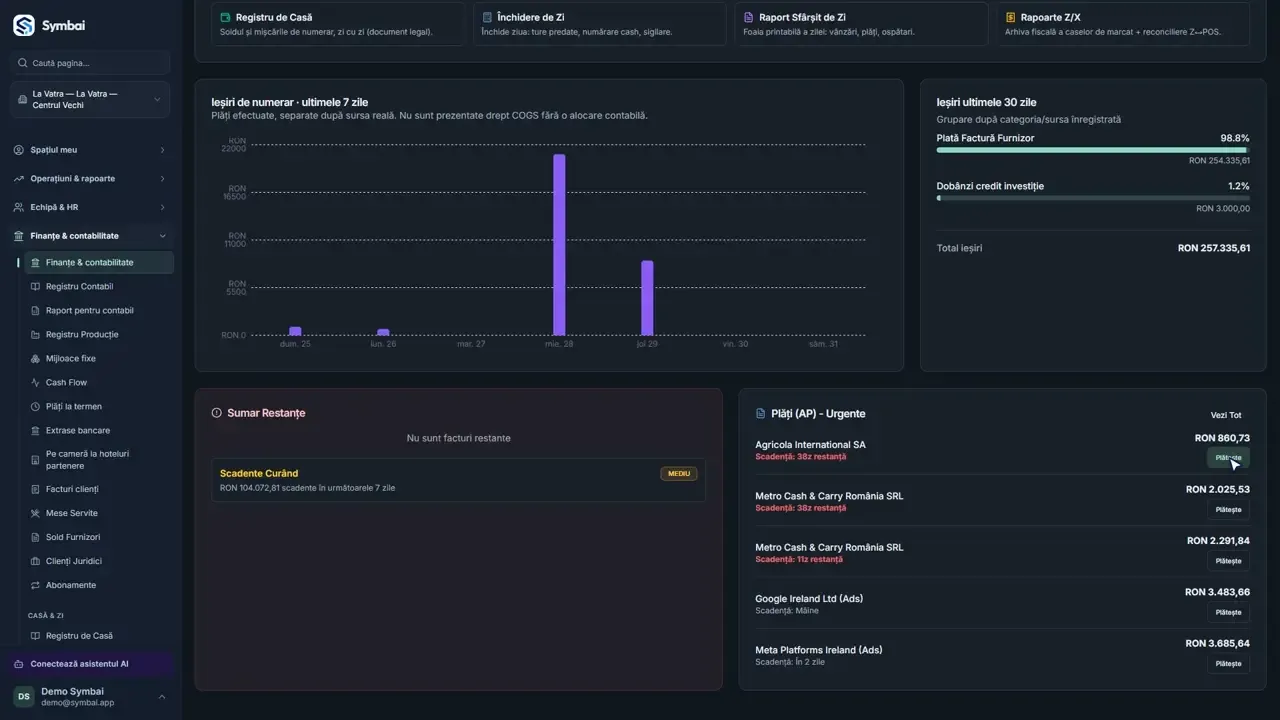This screenshot has width=1280, height=720.
Task: Click Vezi Tot in Plăți (AP)
Action: point(1226,415)
